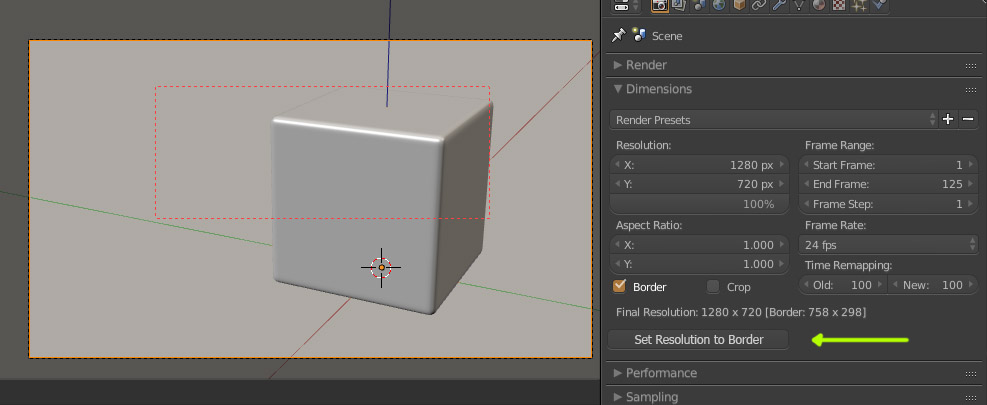Click the End Frame 125 field
This screenshot has height=405, width=987.
pos(888,184)
